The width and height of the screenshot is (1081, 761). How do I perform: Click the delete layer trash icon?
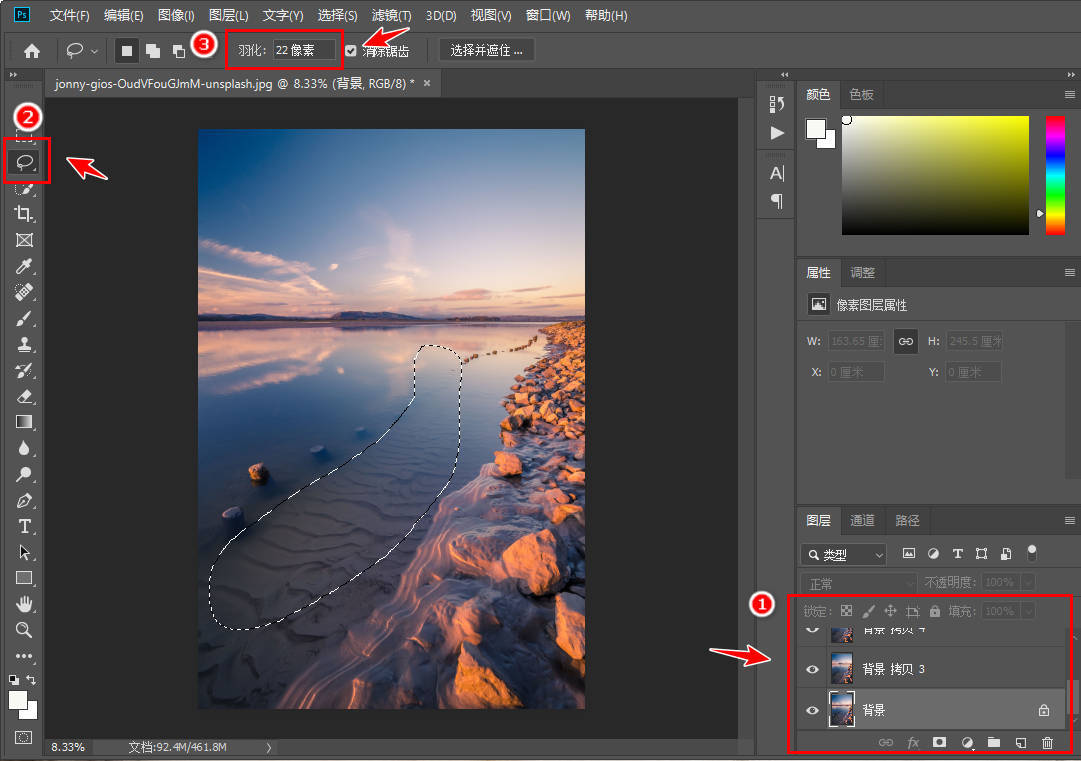tap(1047, 742)
